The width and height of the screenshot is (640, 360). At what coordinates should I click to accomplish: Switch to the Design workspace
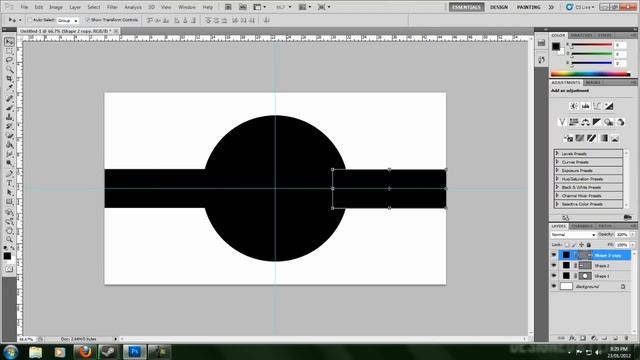(x=499, y=7)
